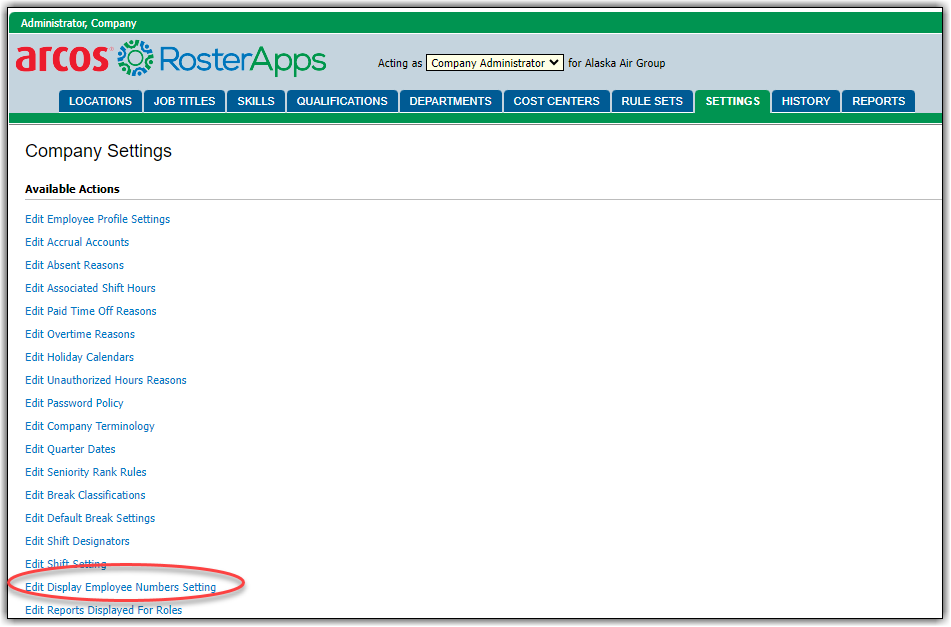
Task: Go to the Skills tab
Action: point(256,101)
